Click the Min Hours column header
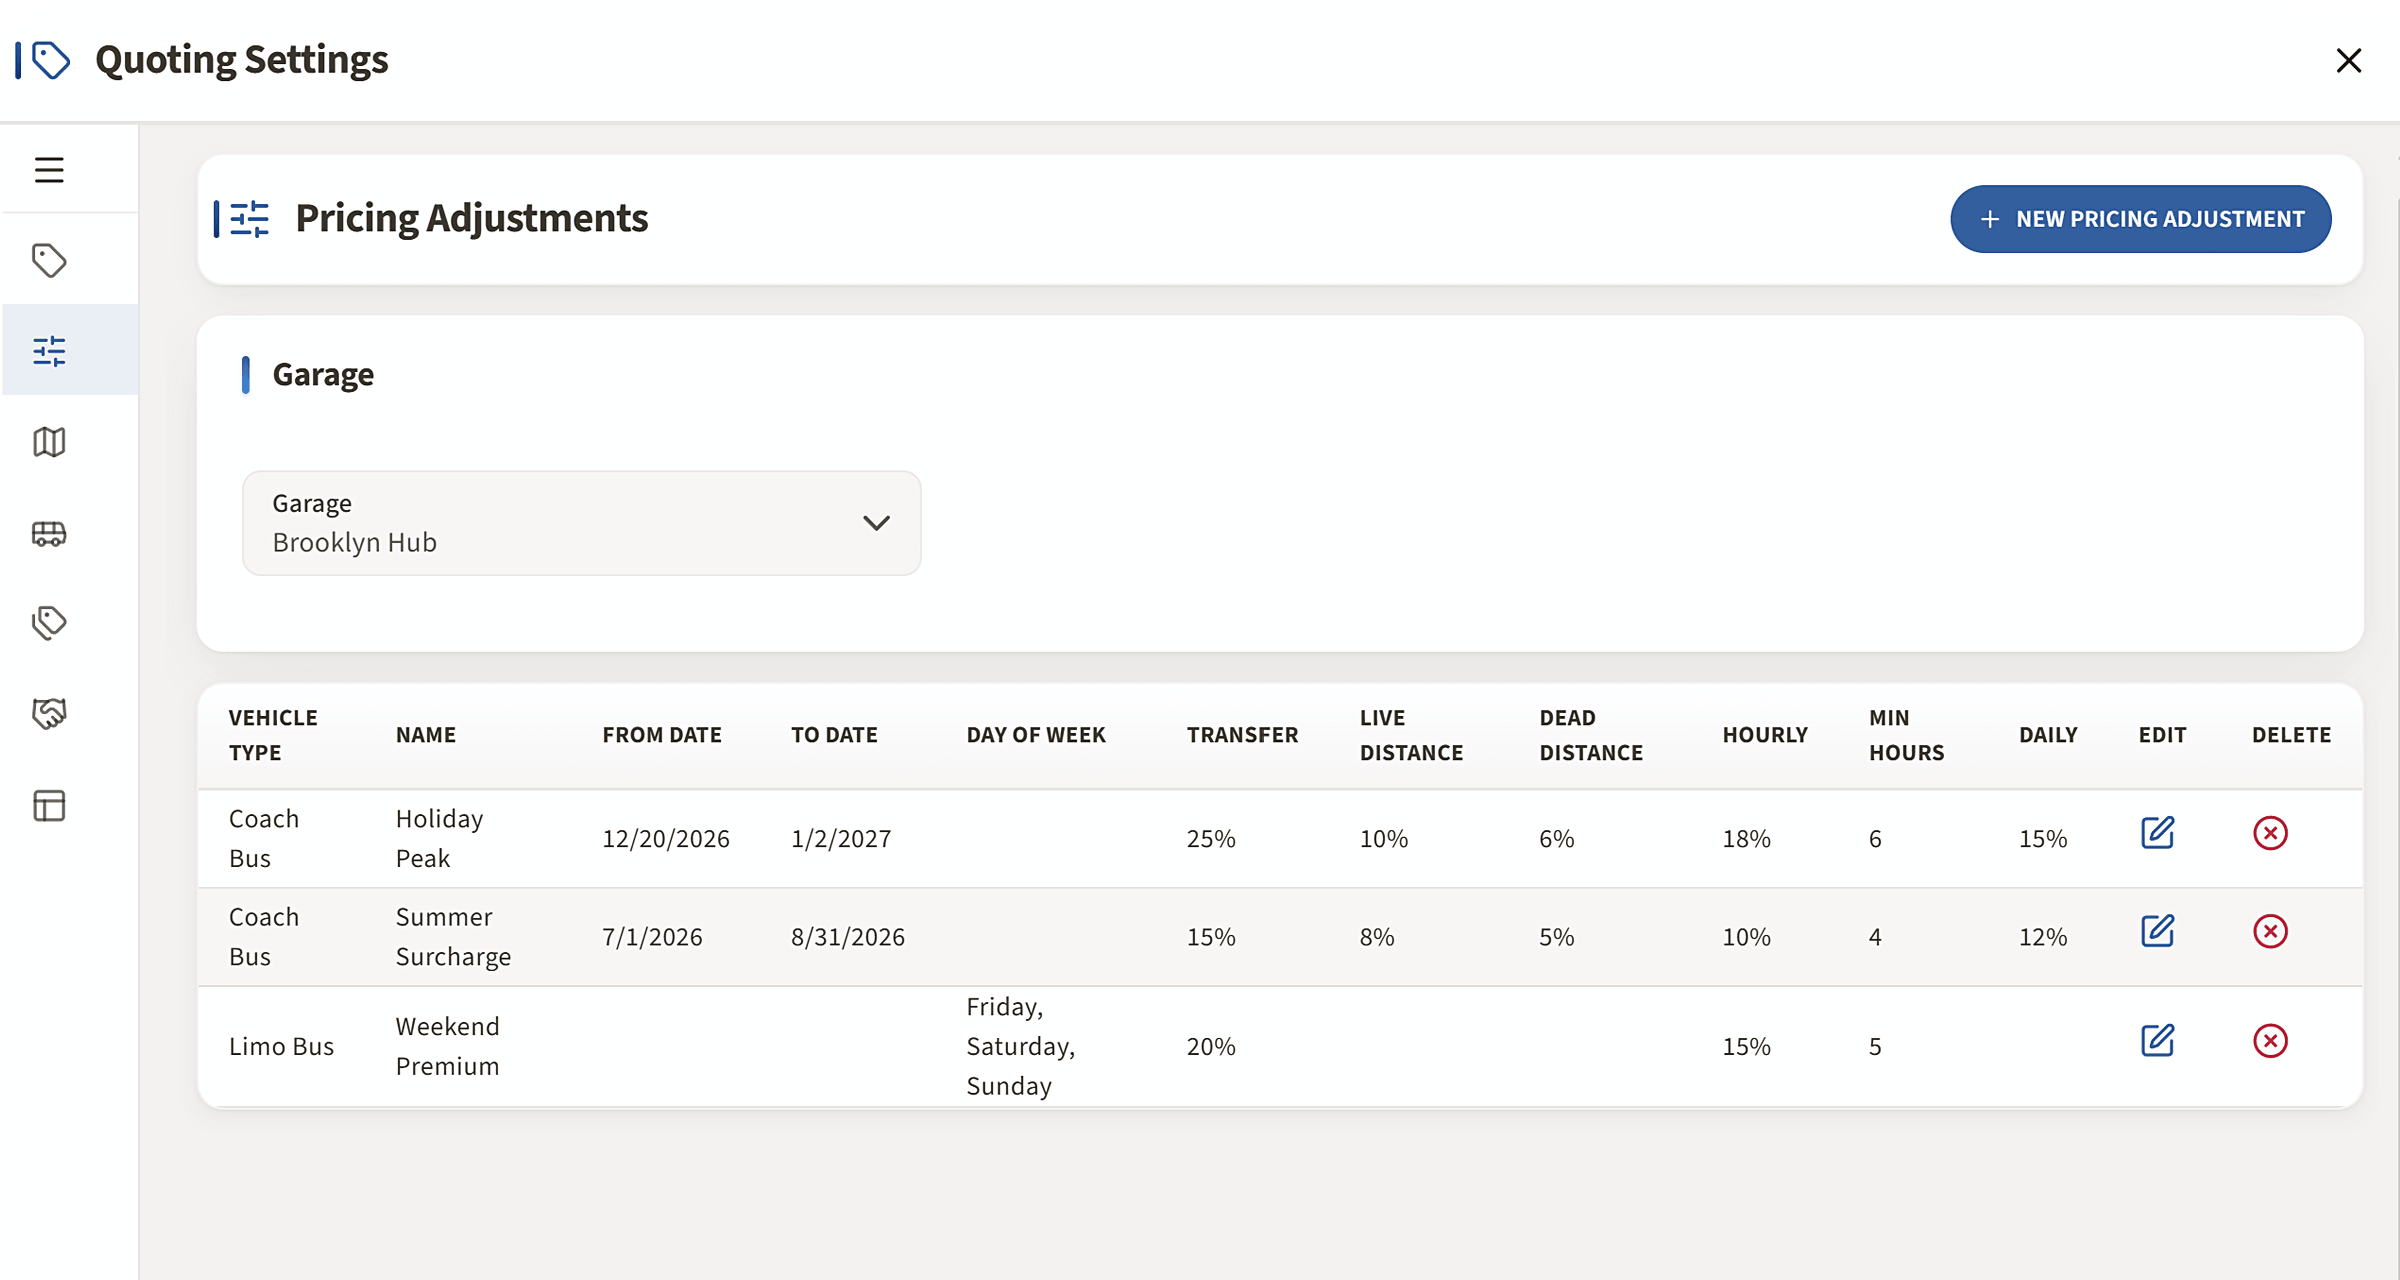2400x1280 pixels. [1906, 735]
